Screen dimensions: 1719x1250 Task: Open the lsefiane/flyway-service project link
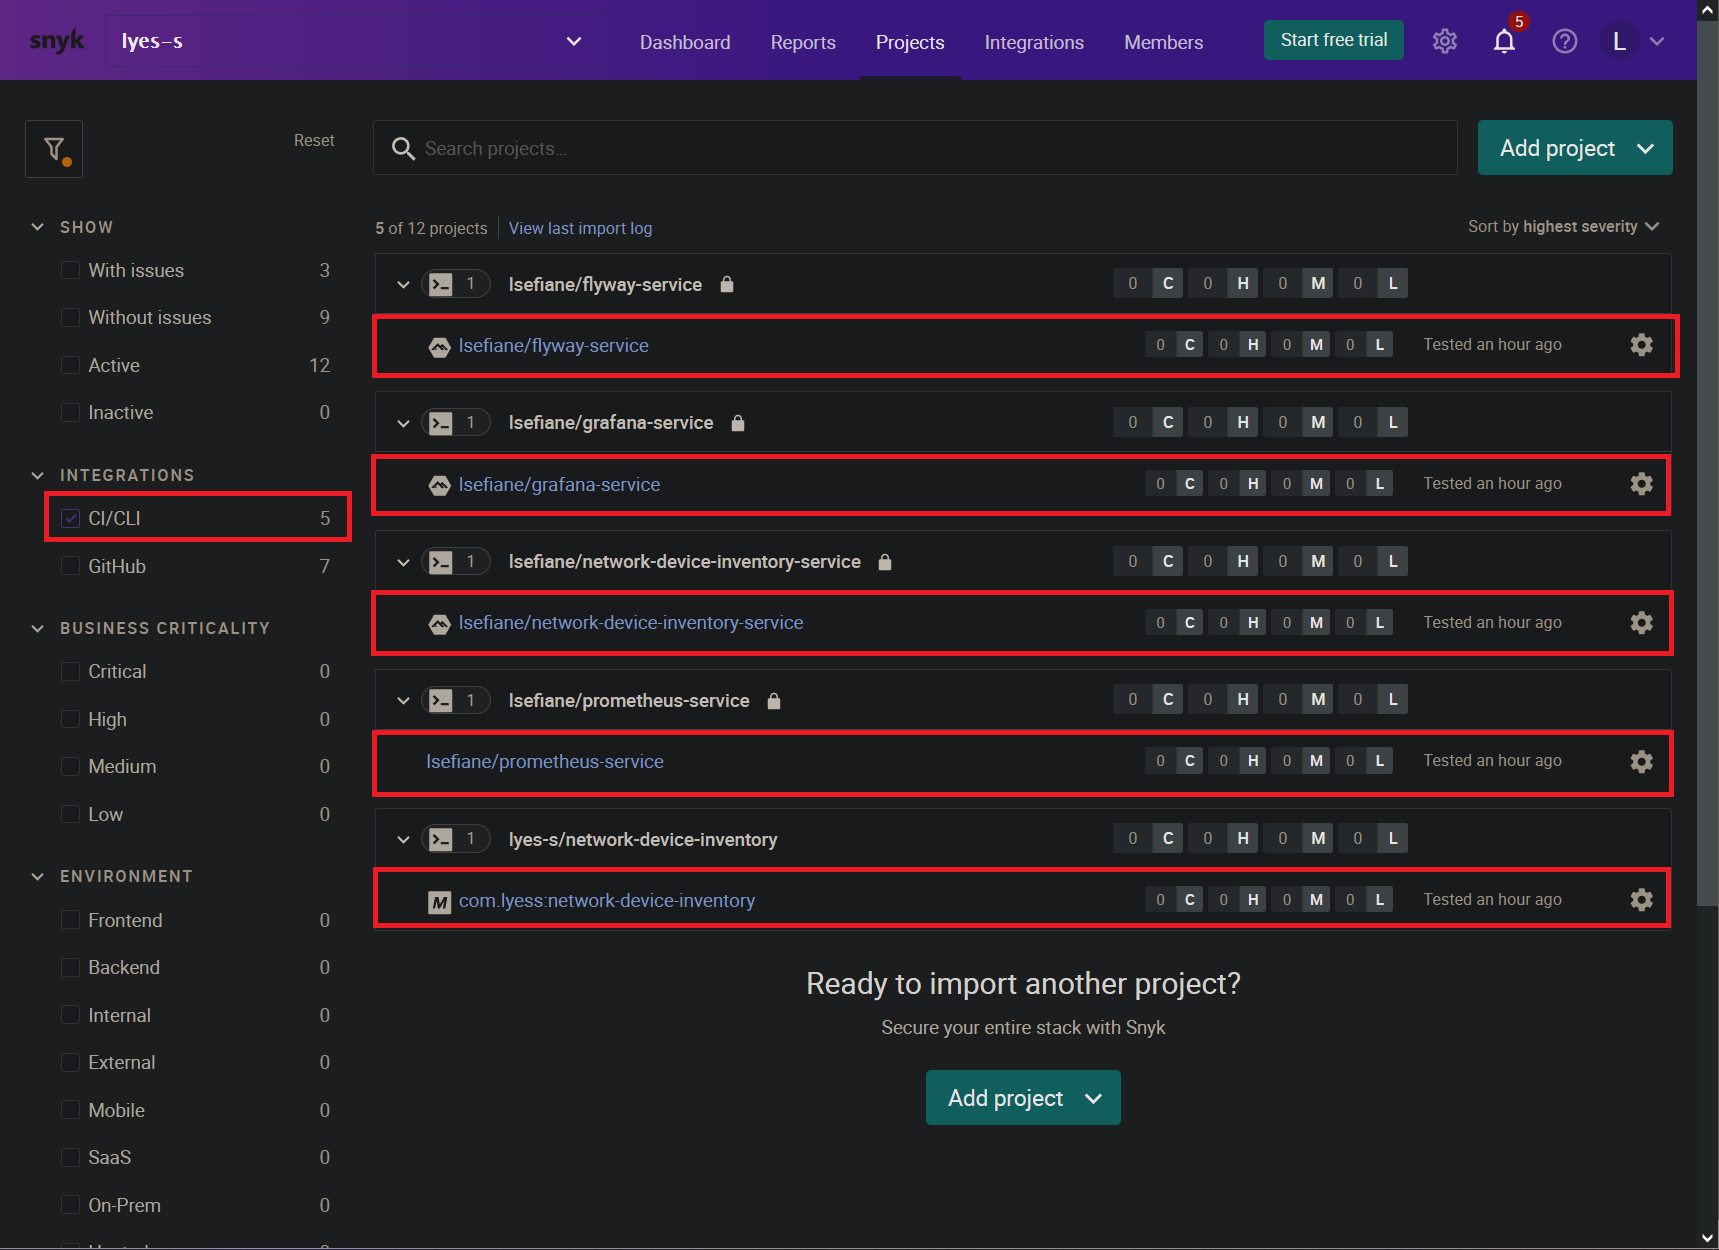coord(553,346)
